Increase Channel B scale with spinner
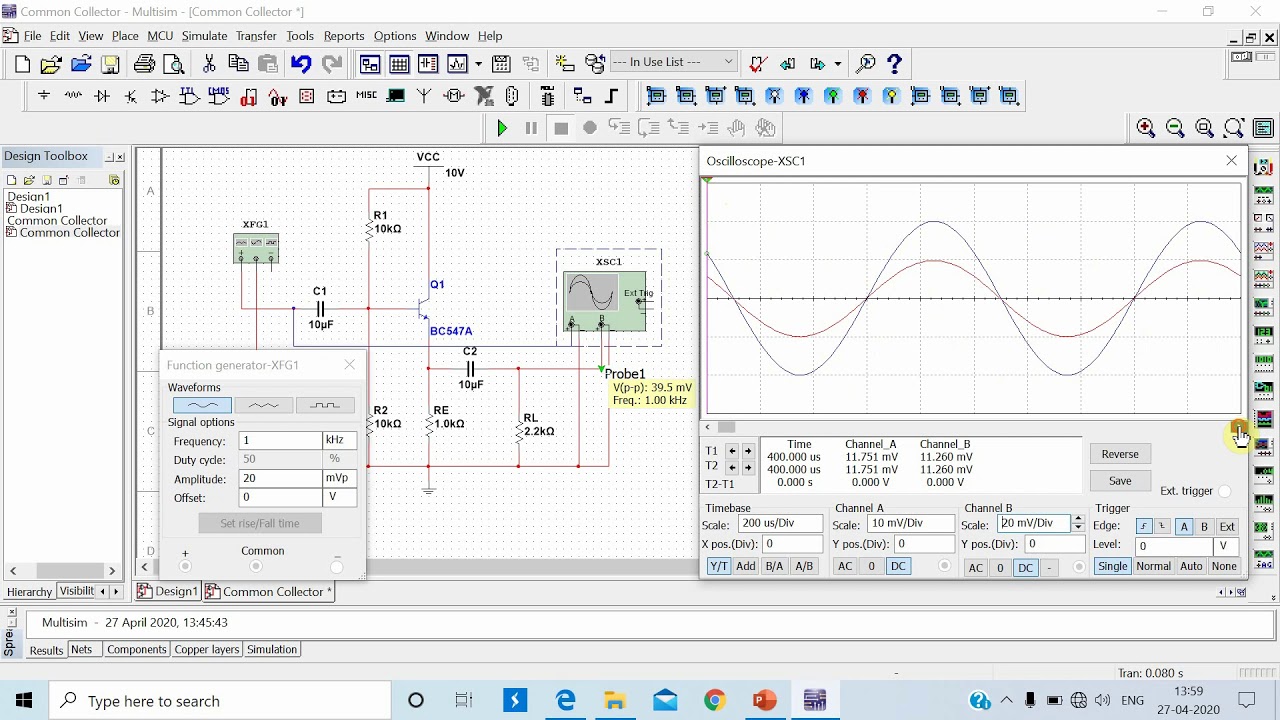Viewport: 1280px width, 720px height. pos(1077,520)
